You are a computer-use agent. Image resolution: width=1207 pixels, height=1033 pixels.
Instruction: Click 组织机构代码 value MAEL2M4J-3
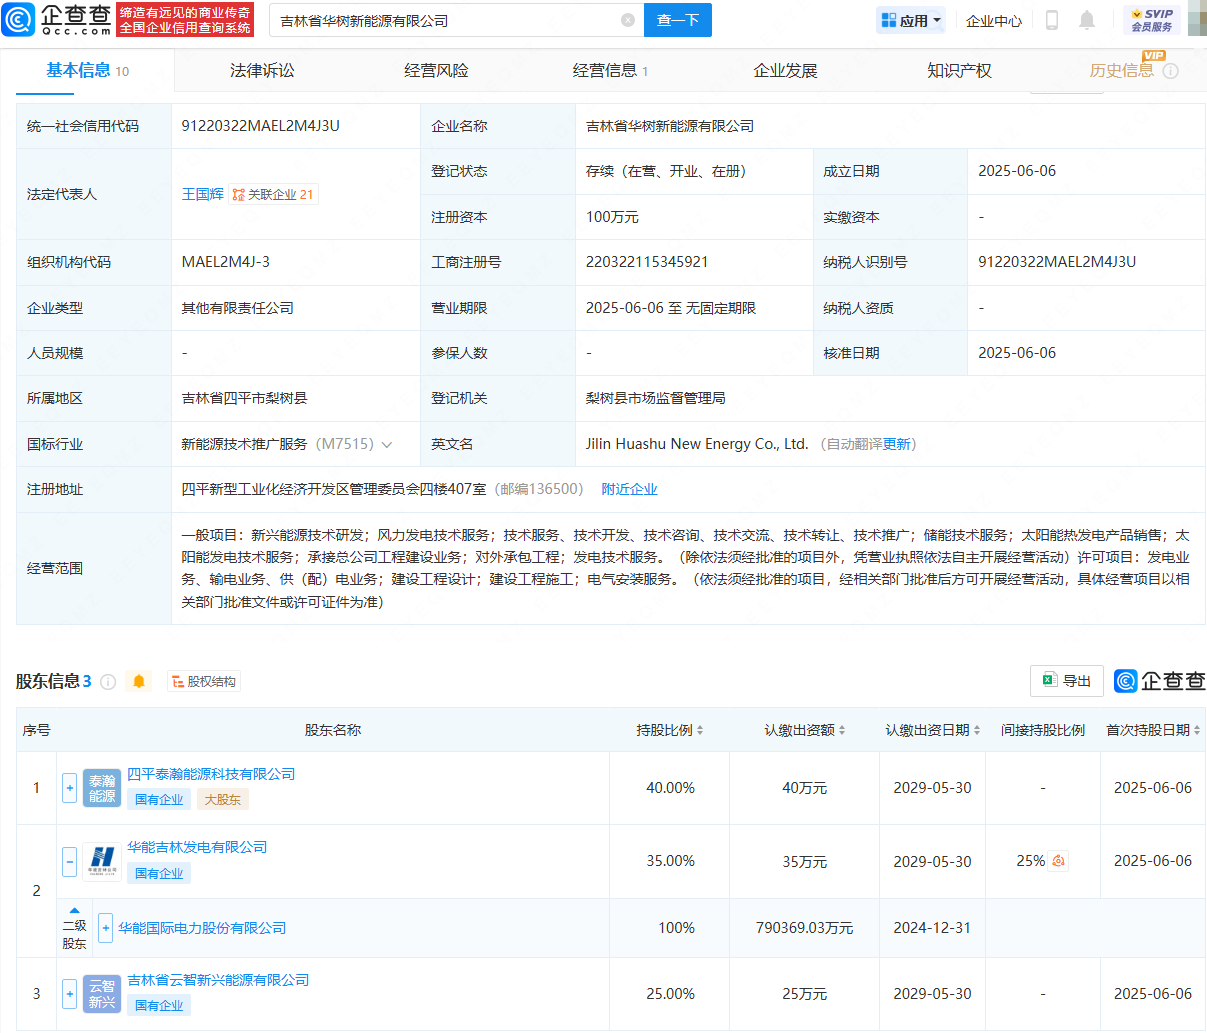coord(226,262)
